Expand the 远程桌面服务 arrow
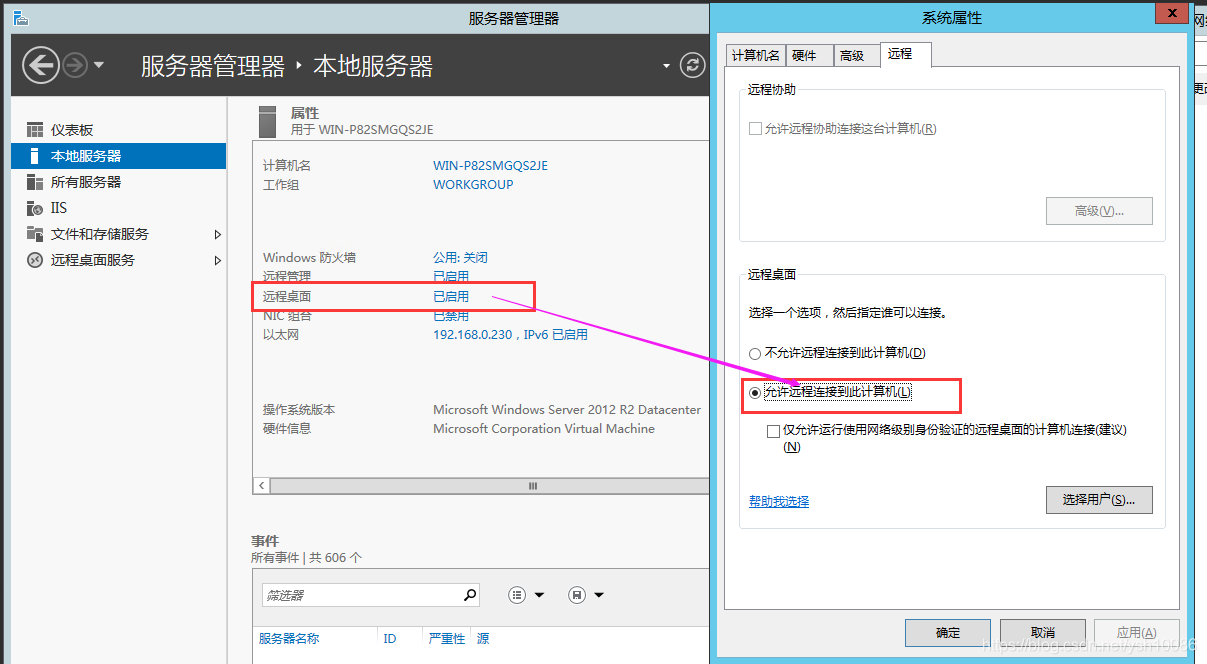Screen dimensions: 1207x664 [x=218, y=260]
